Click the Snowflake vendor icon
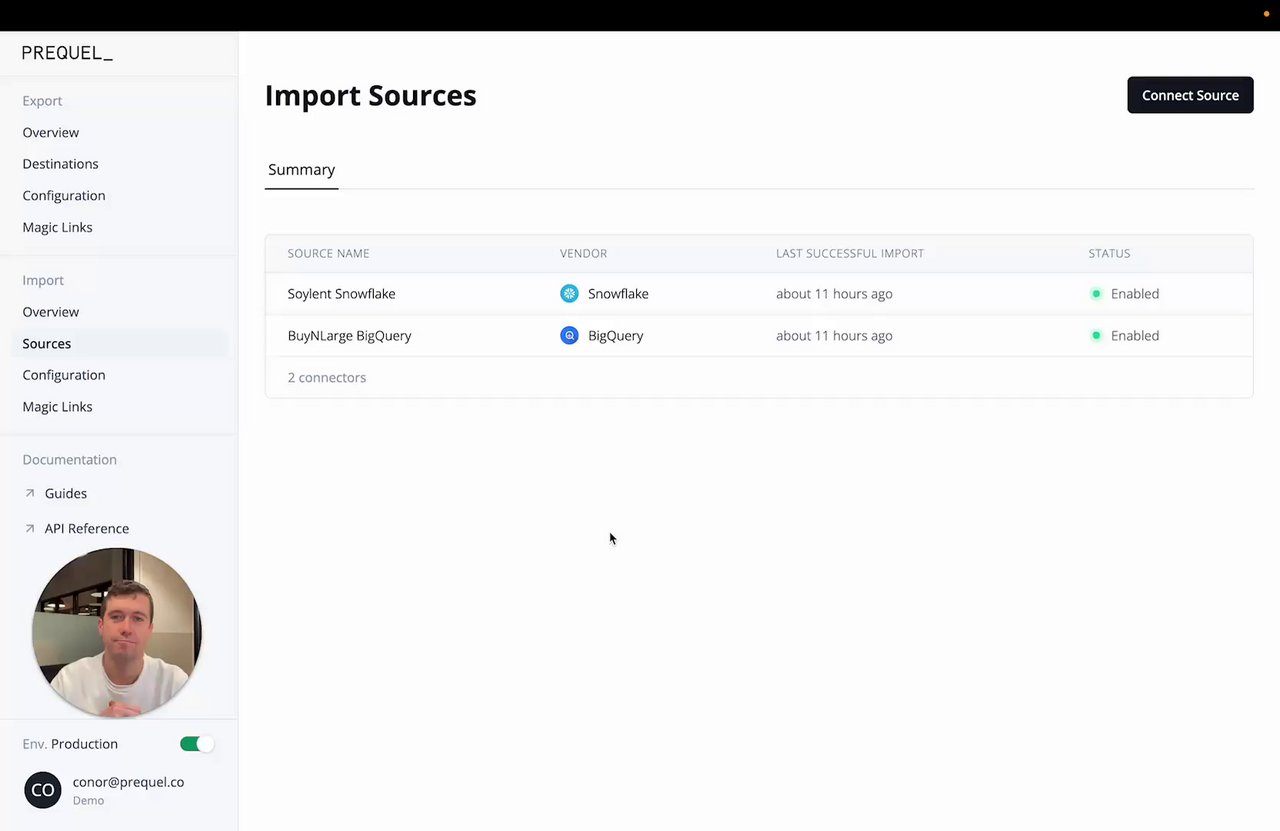Screen dimensions: 1280x831 (569, 294)
